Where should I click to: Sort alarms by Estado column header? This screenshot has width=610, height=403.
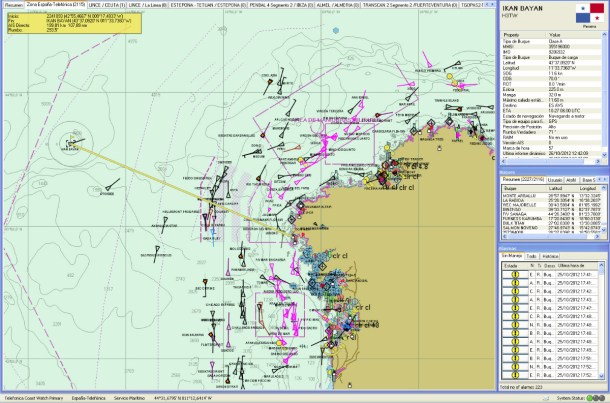point(515,266)
